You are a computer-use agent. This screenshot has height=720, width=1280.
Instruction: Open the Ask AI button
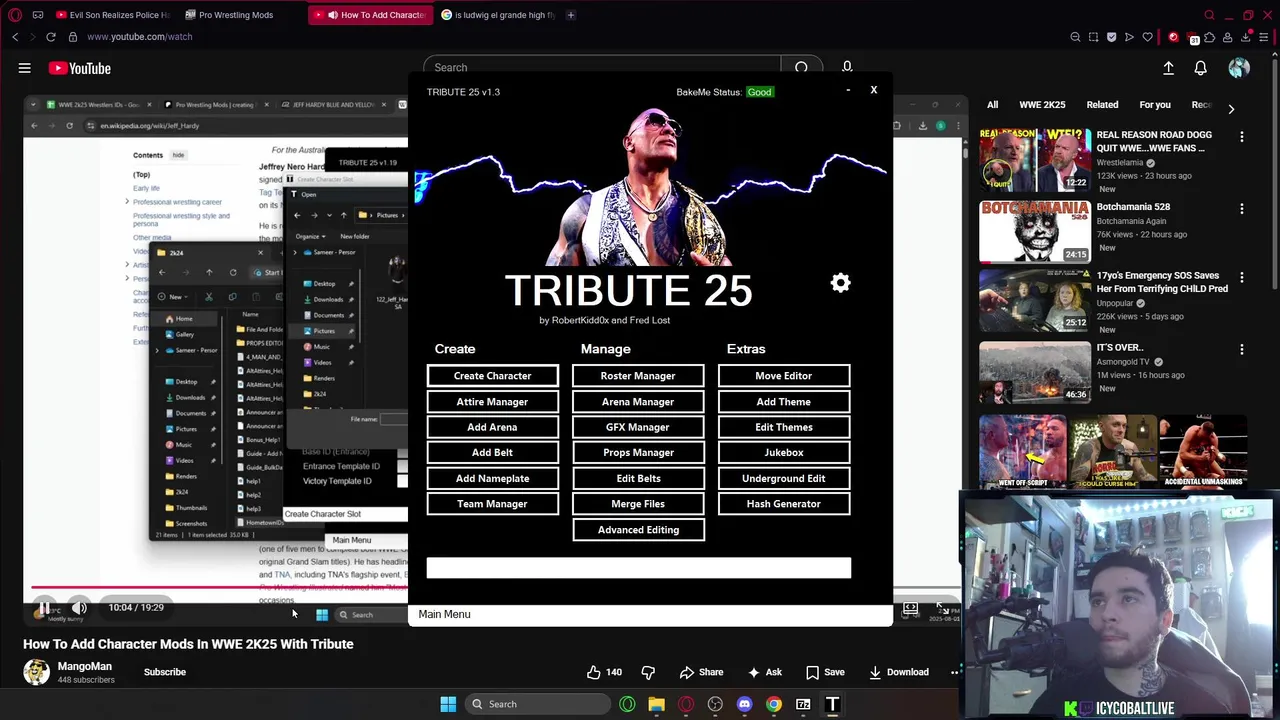pyautogui.click(x=763, y=672)
